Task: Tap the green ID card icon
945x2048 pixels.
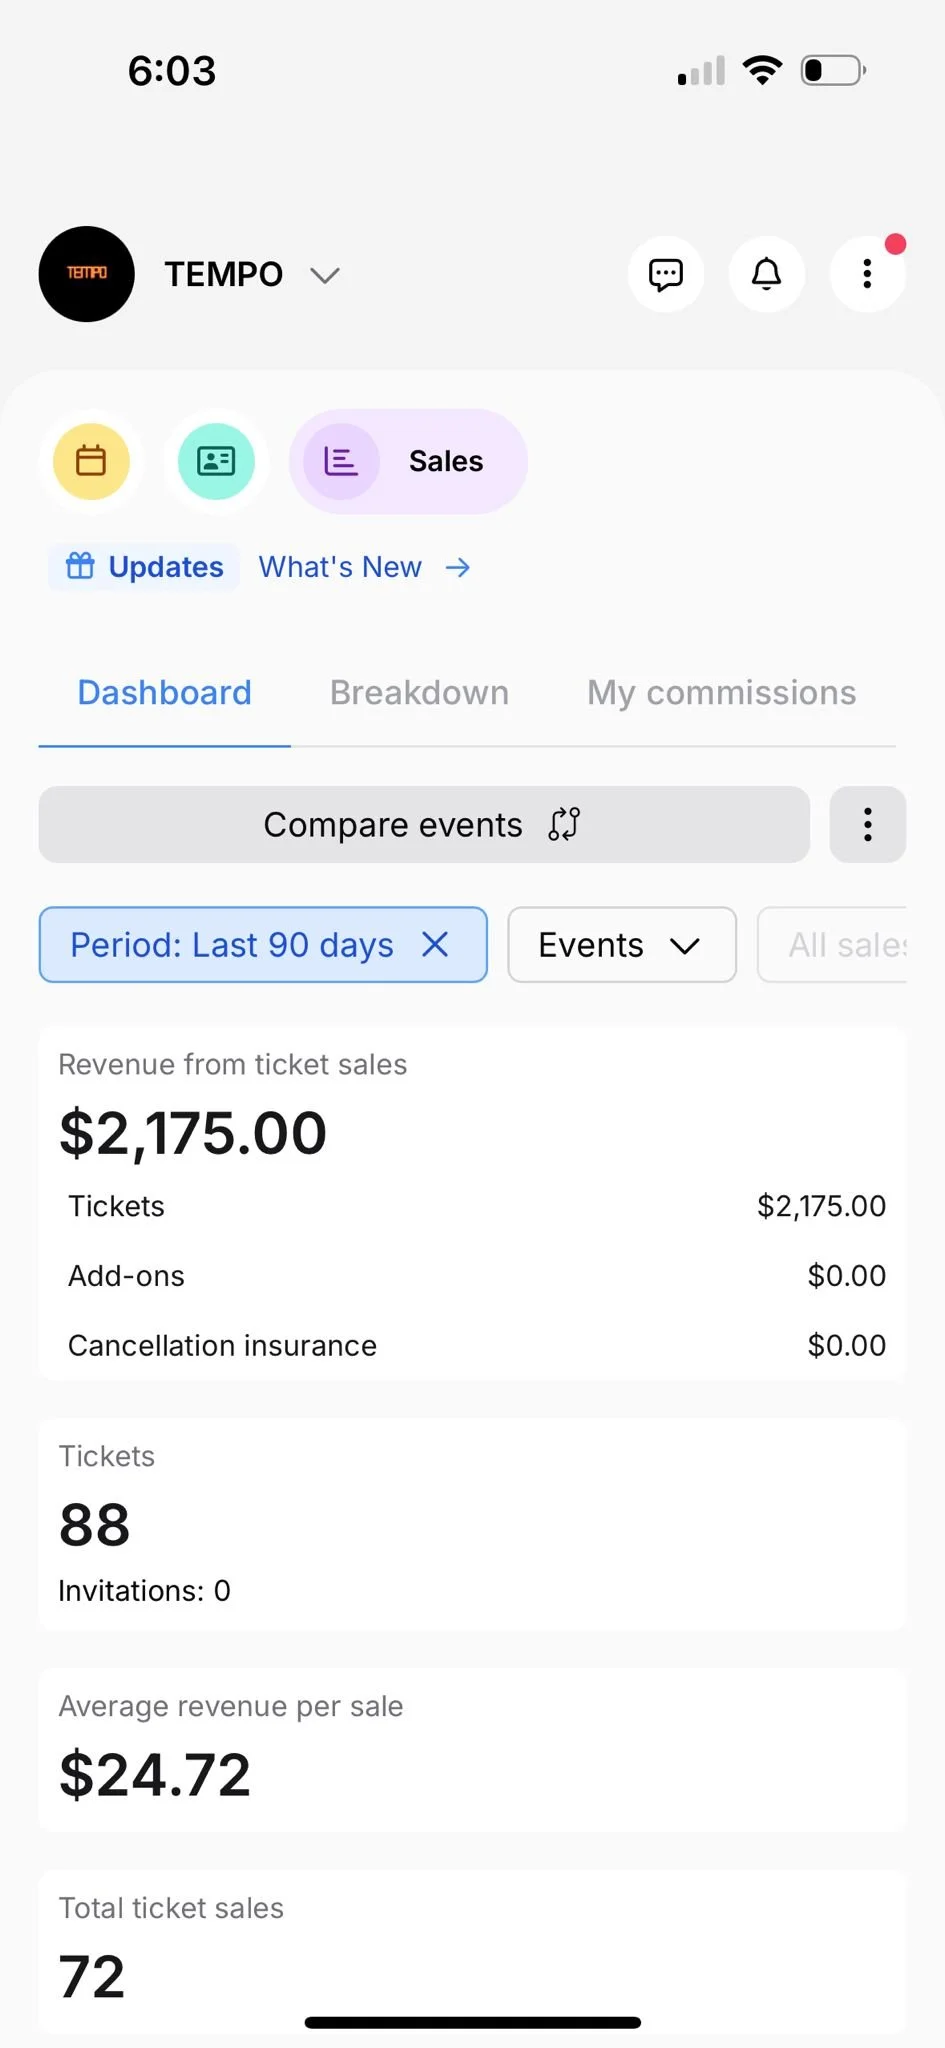Action: point(216,461)
